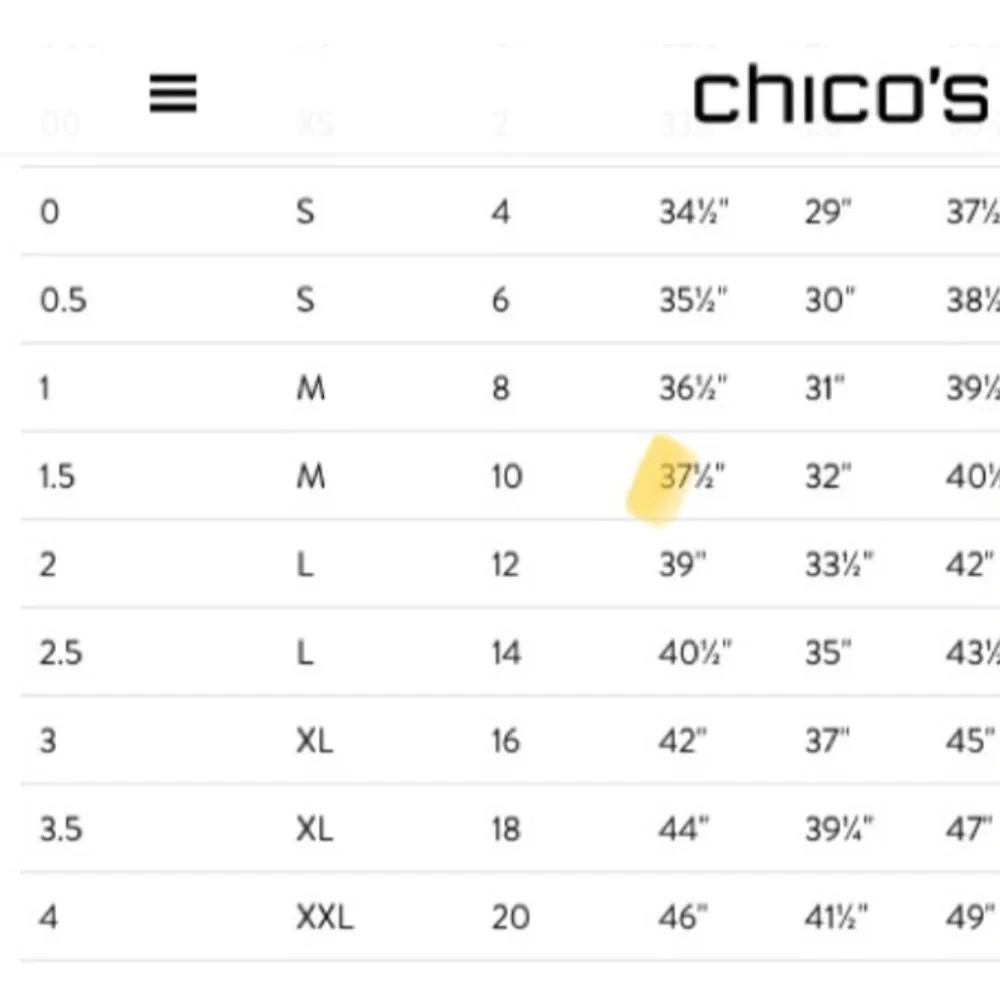Click the 39¼" waist measurement

839,829
